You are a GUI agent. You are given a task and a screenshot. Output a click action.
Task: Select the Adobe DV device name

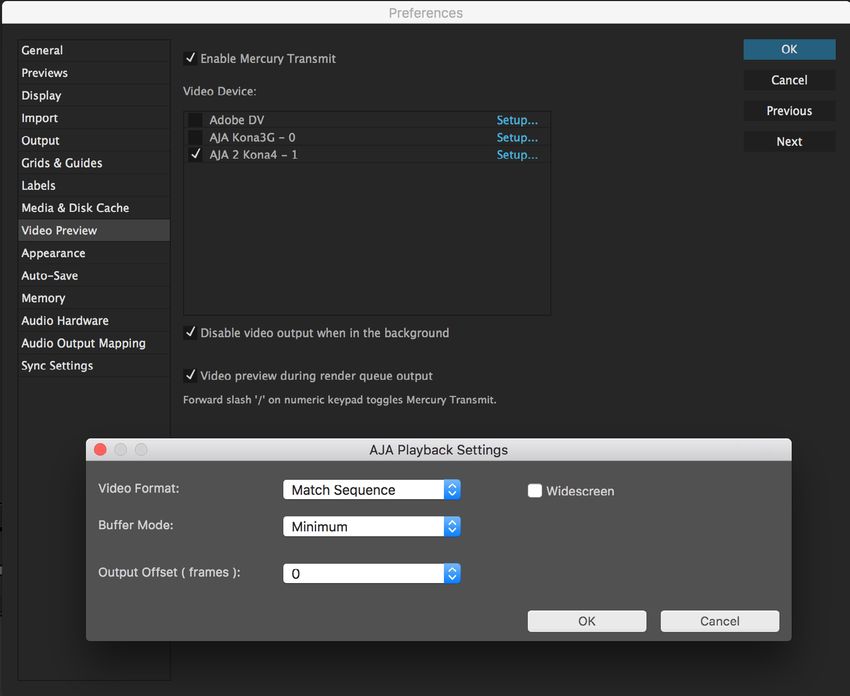pyautogui.click(x=237, y=120)
